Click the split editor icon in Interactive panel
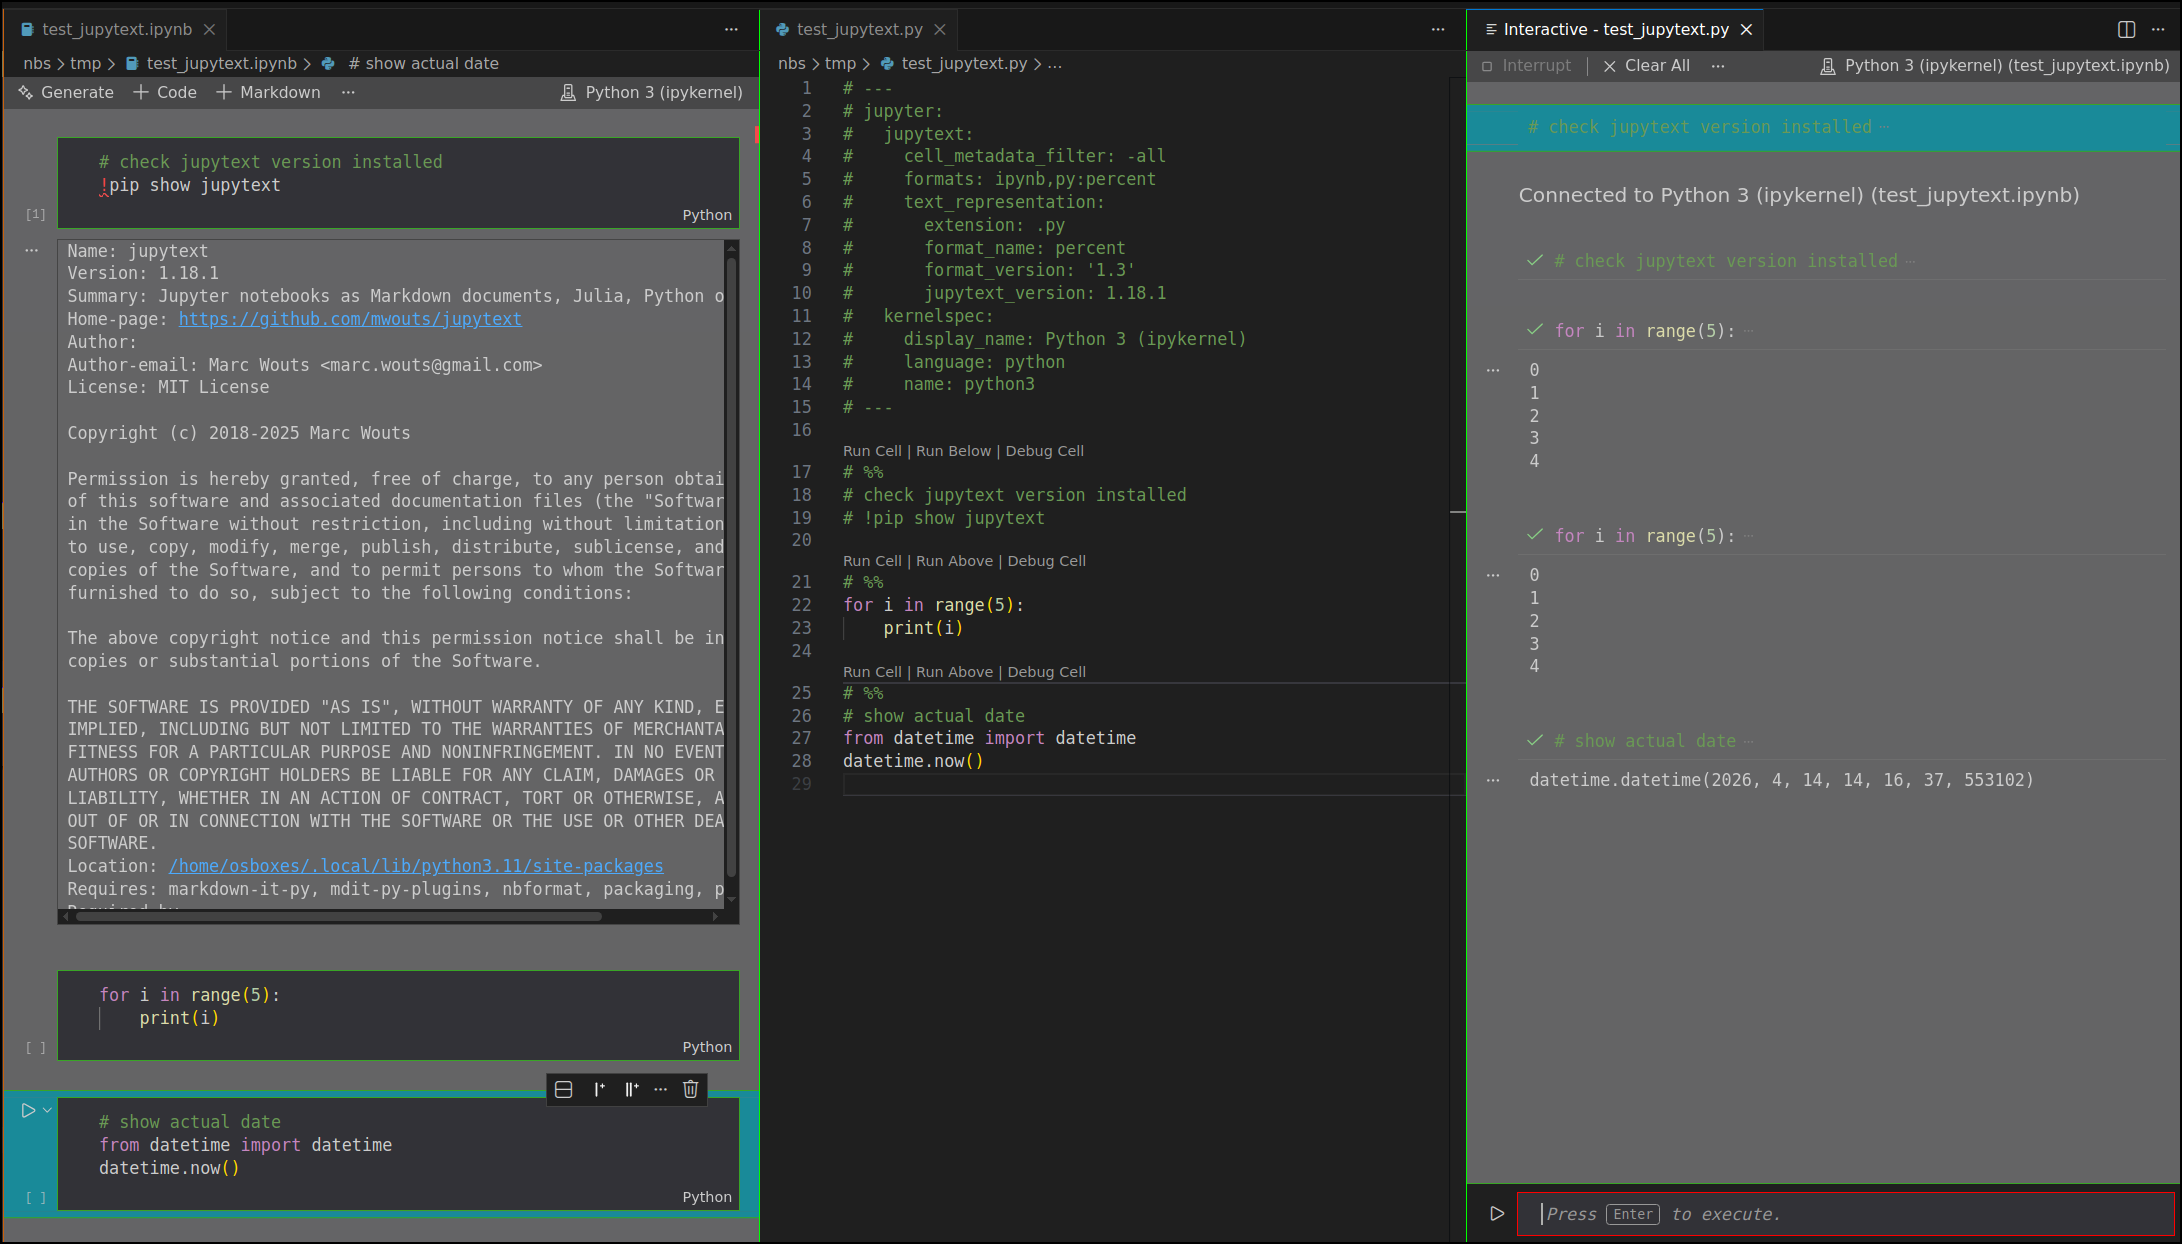 2126,29
